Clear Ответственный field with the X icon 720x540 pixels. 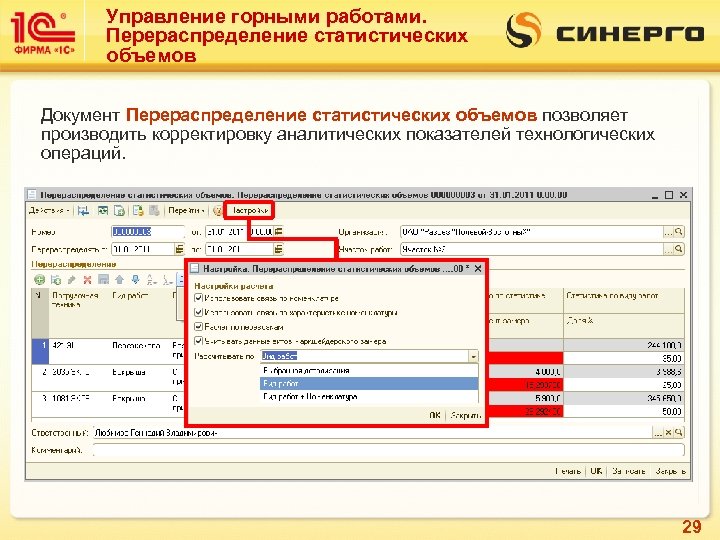(x=669, y=433)
